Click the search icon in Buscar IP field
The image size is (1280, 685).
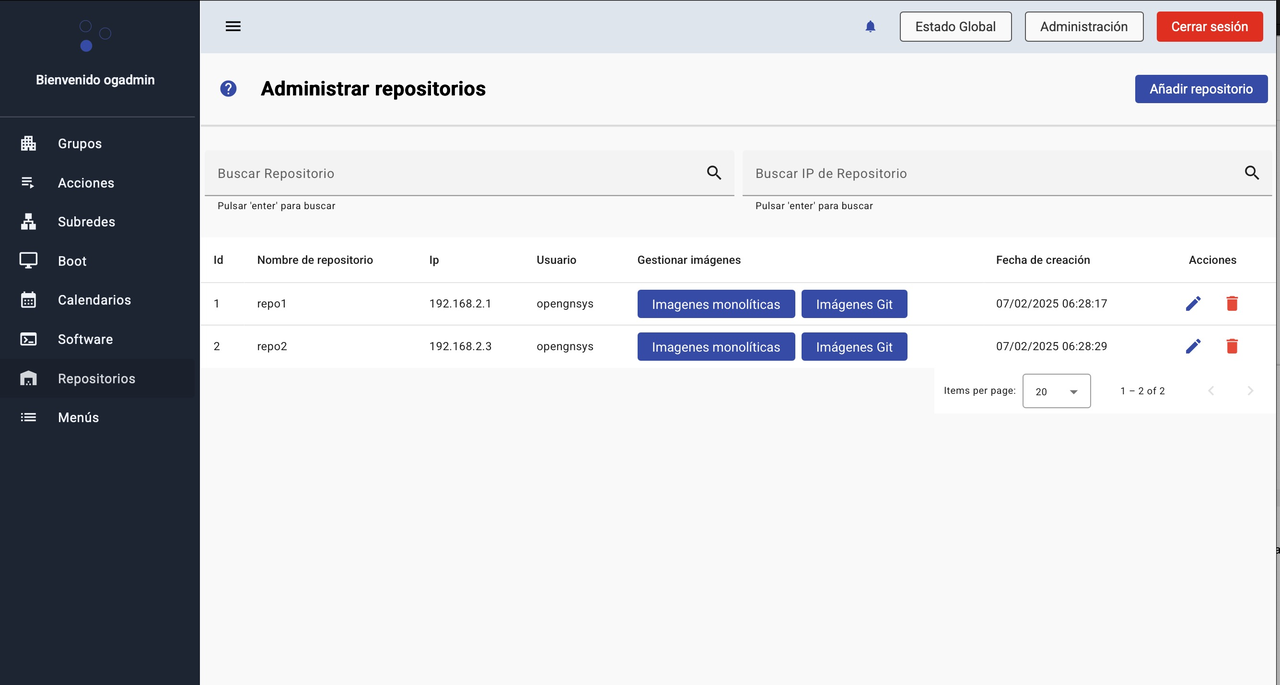(x=1252, y=173)
